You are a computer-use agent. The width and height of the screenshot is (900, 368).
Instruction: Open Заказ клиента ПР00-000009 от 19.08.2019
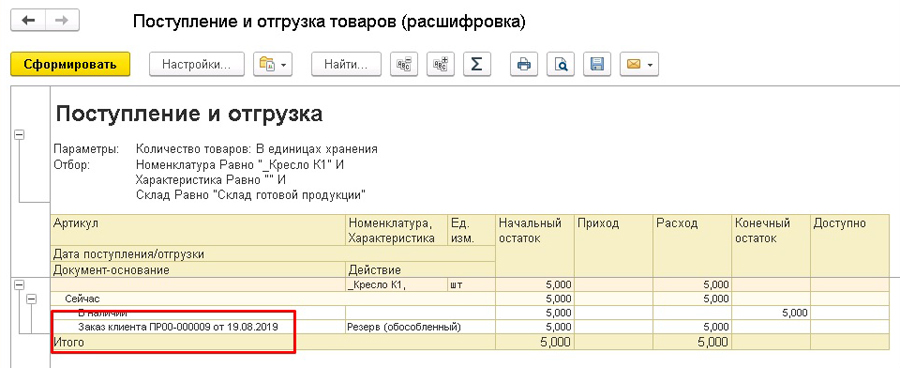(x=178, y=327)
